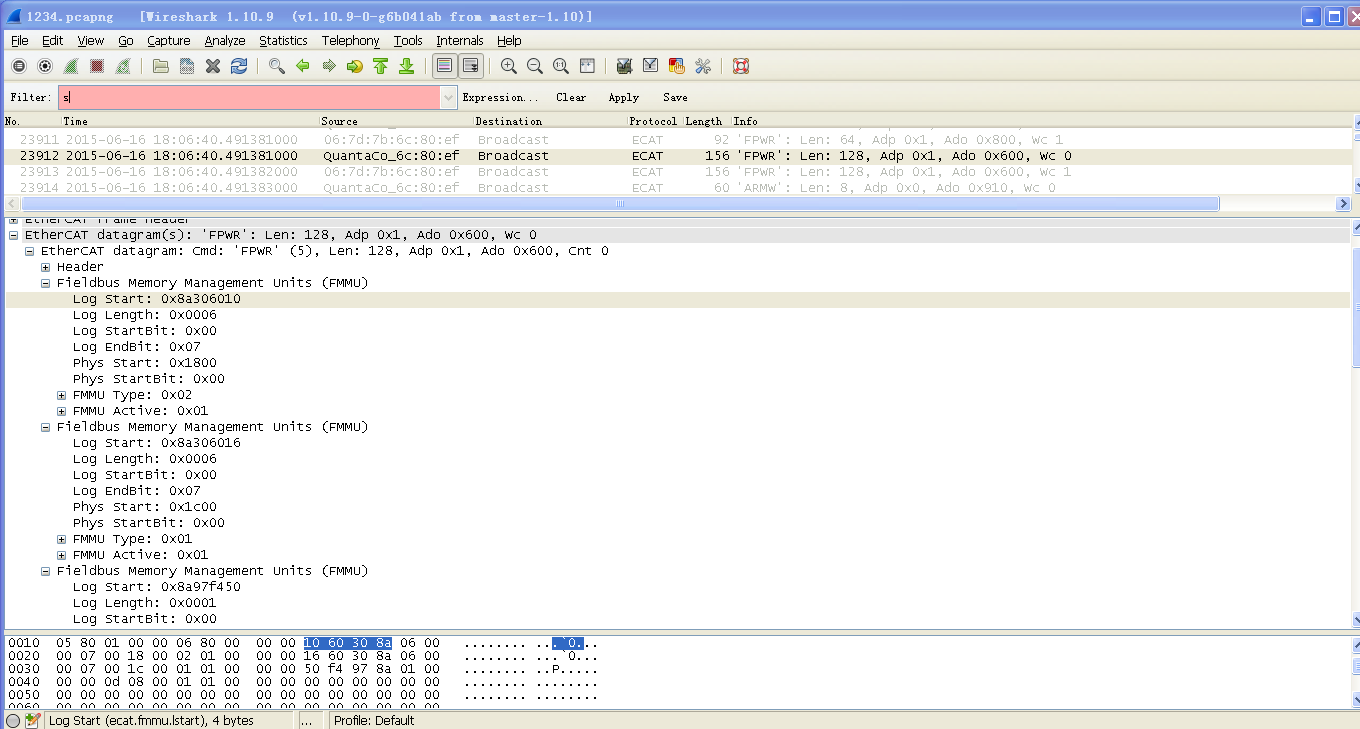Collapse the FMMU node above Log Start 0x8a306010
Screen dimensions: 1360x729
point(46,283)
